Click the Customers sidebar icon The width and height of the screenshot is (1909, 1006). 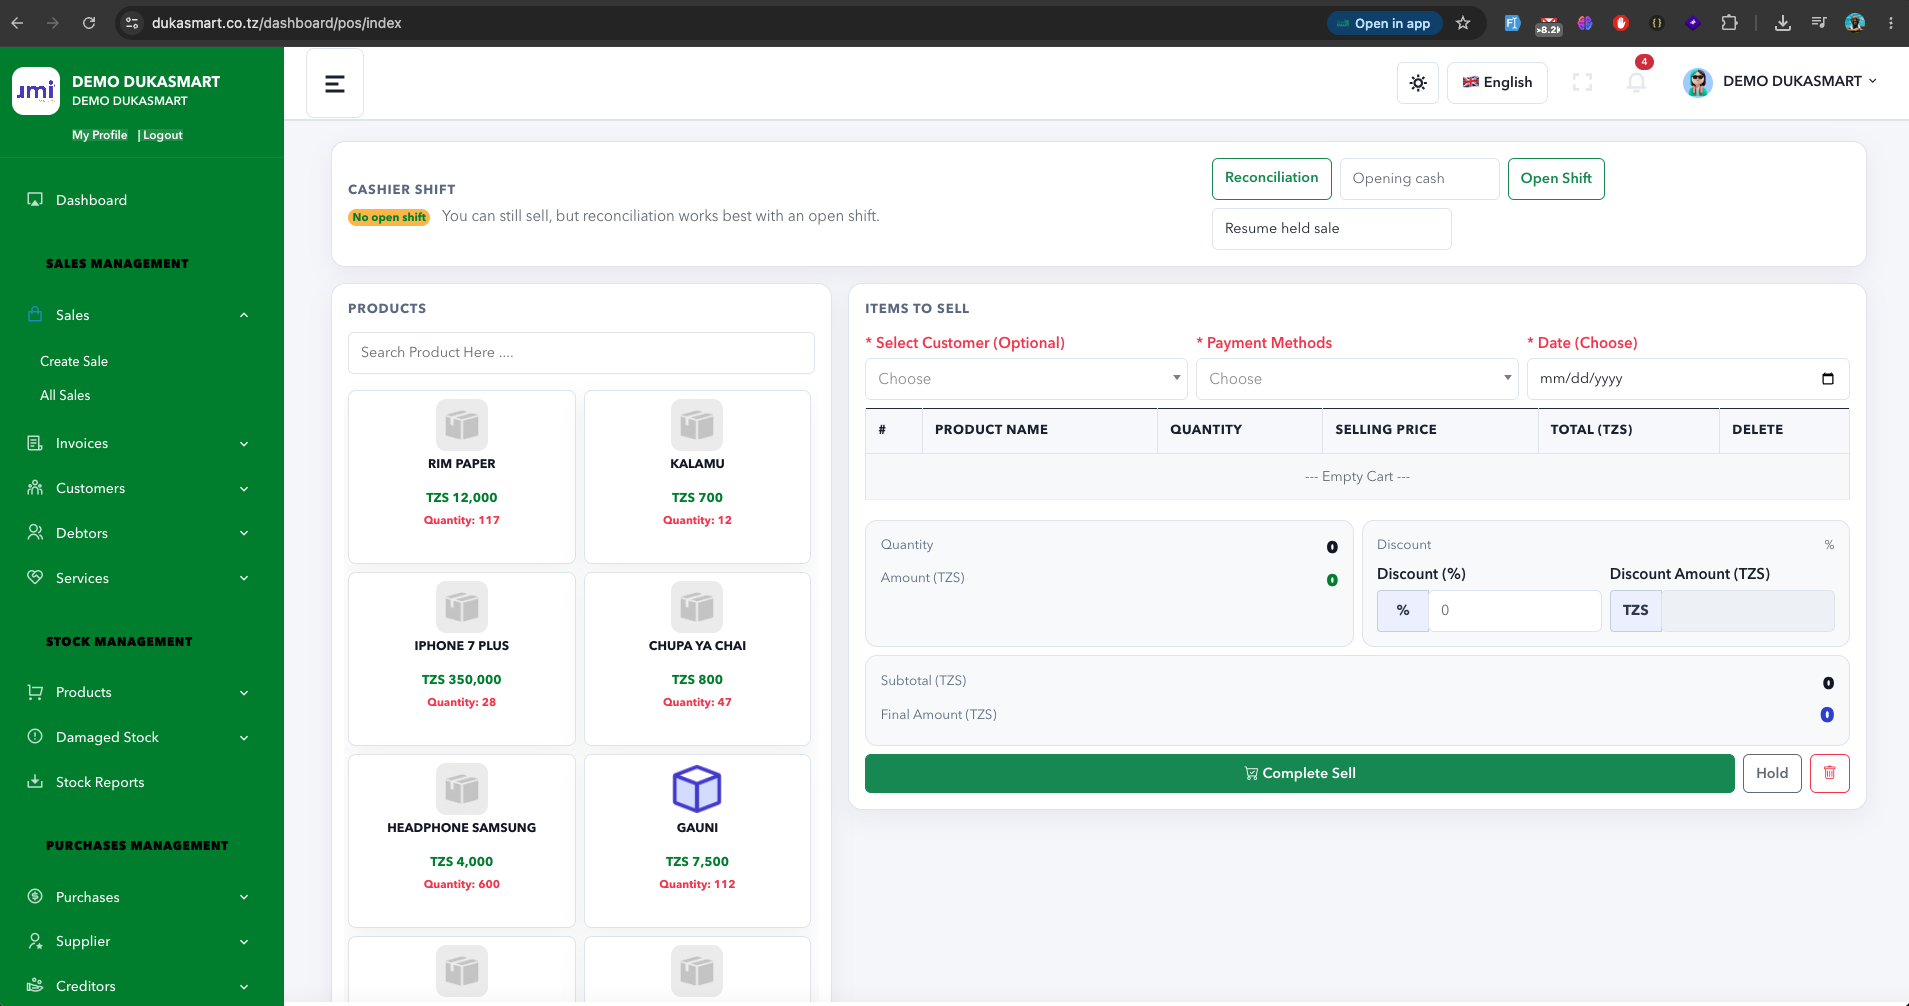35,488
